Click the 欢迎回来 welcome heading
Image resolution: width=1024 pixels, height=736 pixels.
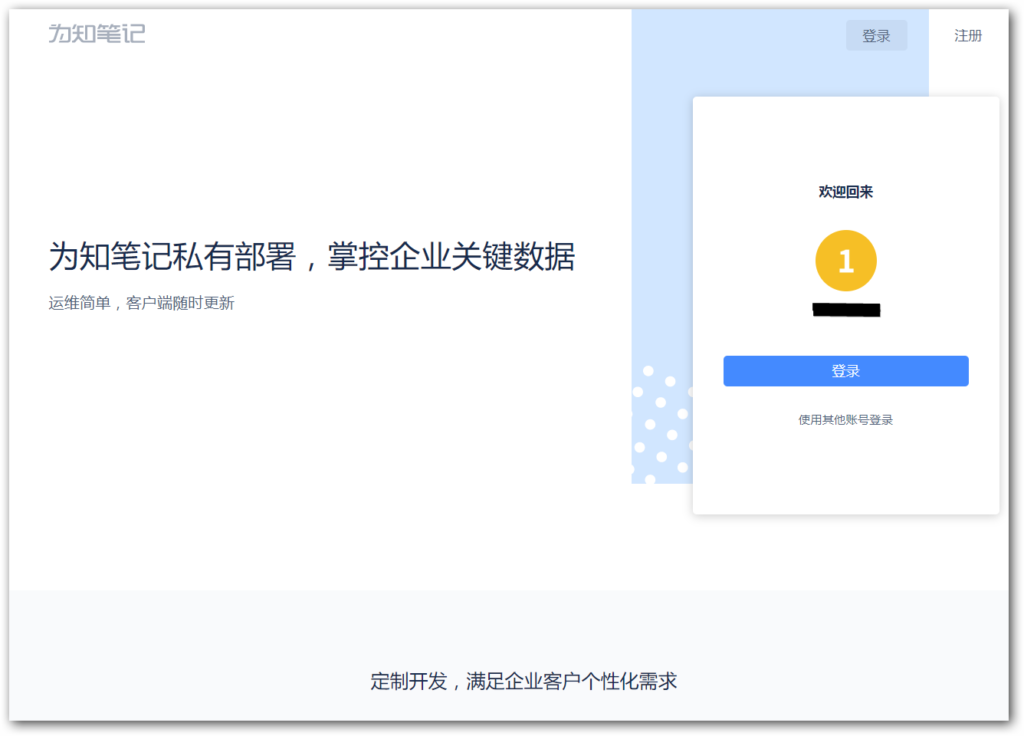tap(846, 191)
